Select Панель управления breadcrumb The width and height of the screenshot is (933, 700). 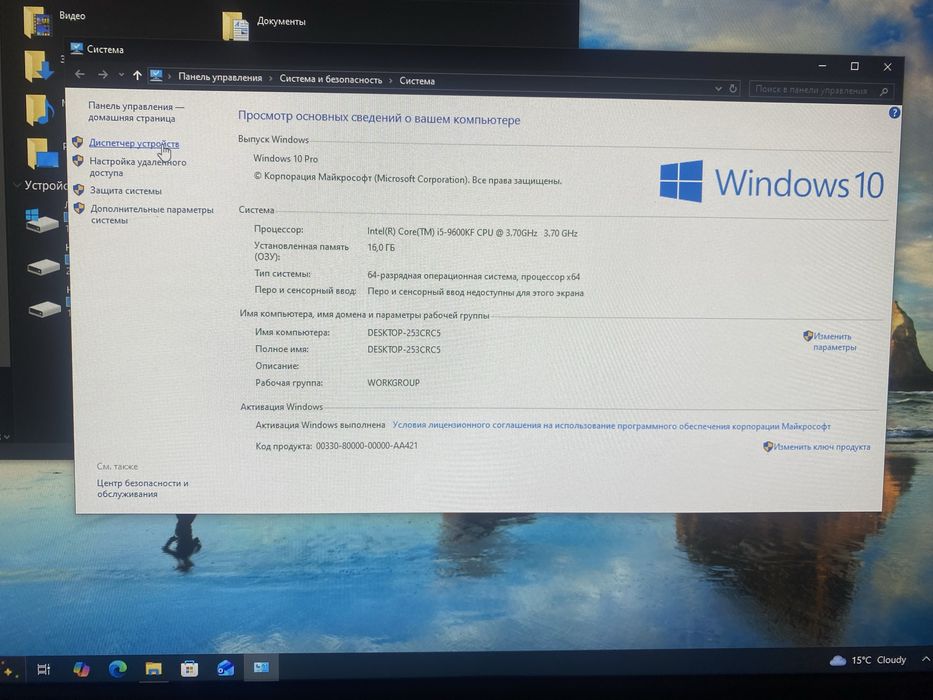pos(220,77)
